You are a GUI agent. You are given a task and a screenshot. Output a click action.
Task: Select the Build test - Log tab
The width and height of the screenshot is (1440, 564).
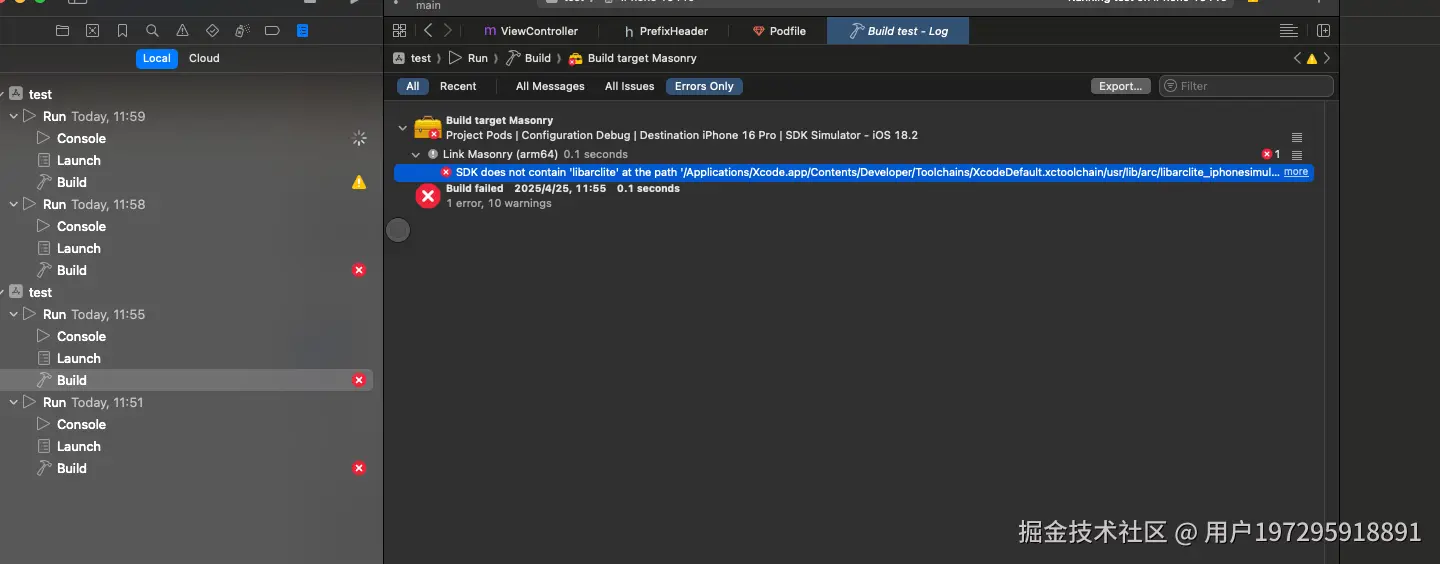point(898,31)
